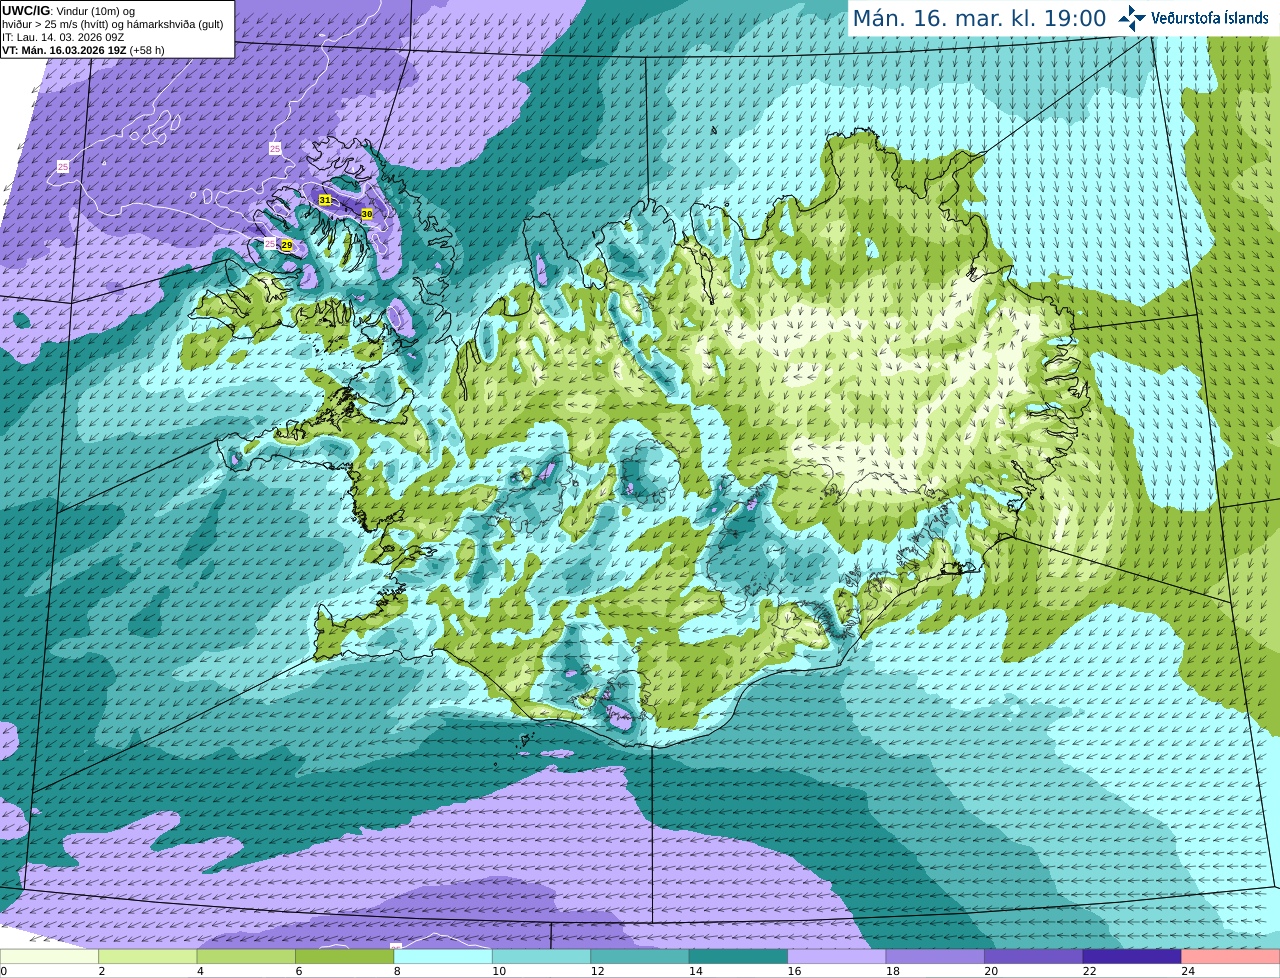Pick the 16–18 m/s lavender legend swatch

point(837,956)
